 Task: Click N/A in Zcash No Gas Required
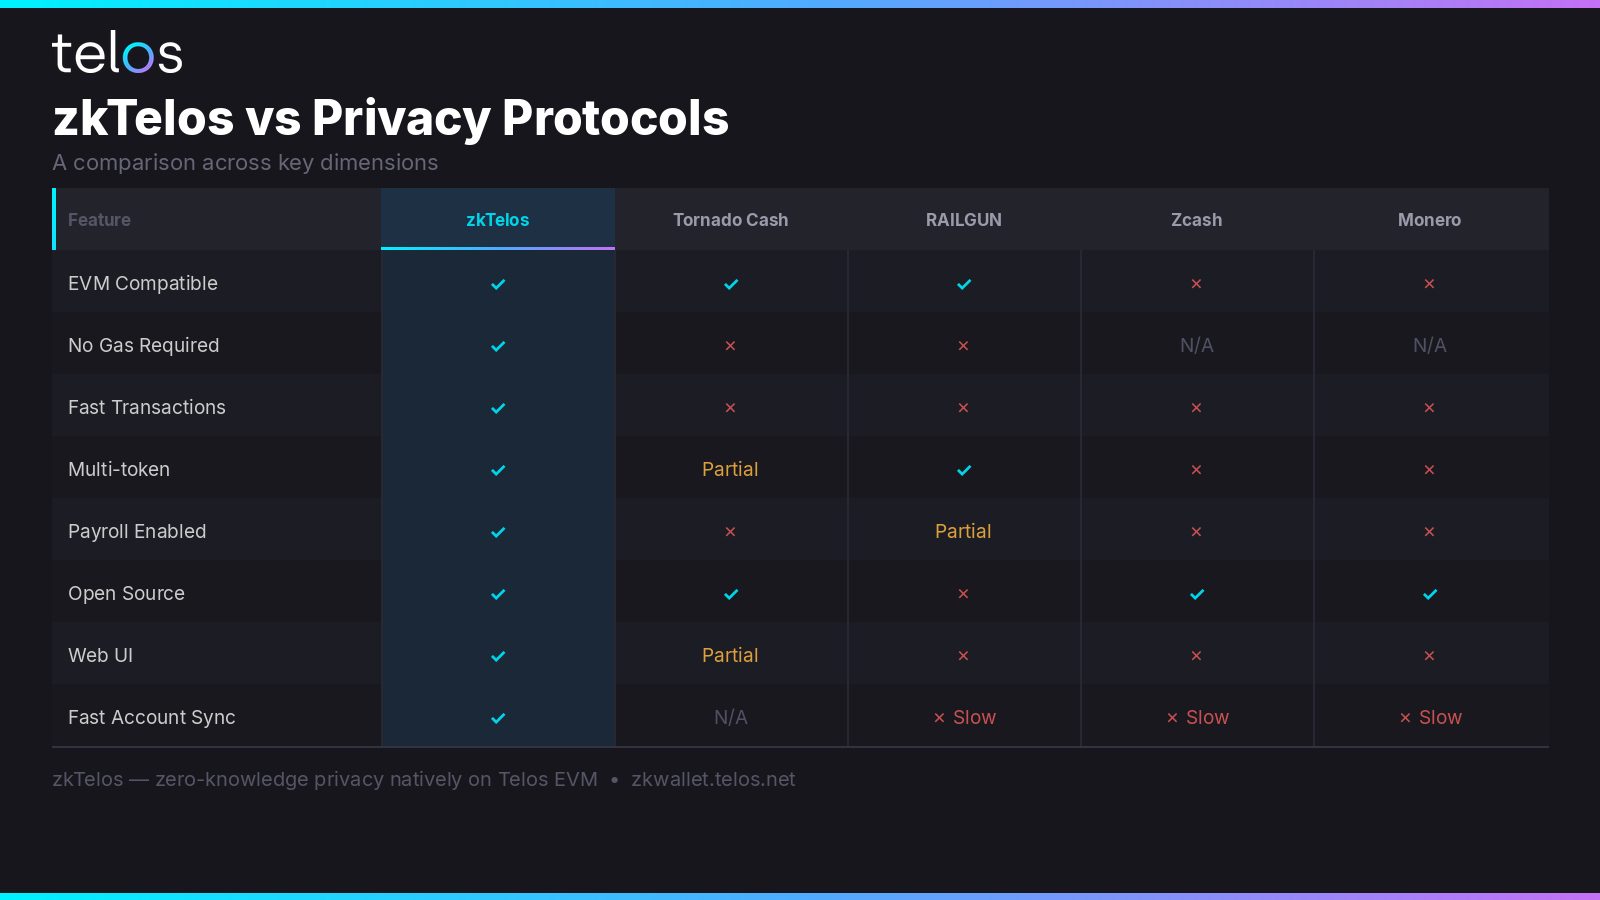pos(1197,345)
